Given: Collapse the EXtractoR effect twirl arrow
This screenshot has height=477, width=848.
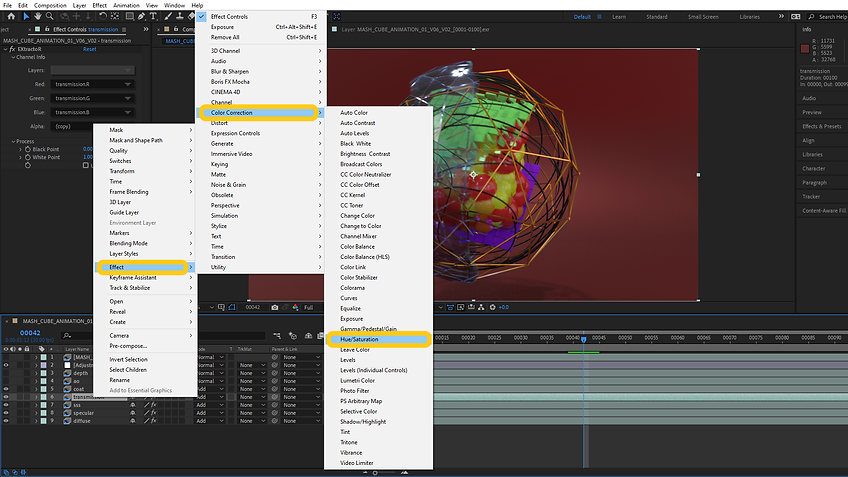Looking at the screenshot, I should (6, 49).
